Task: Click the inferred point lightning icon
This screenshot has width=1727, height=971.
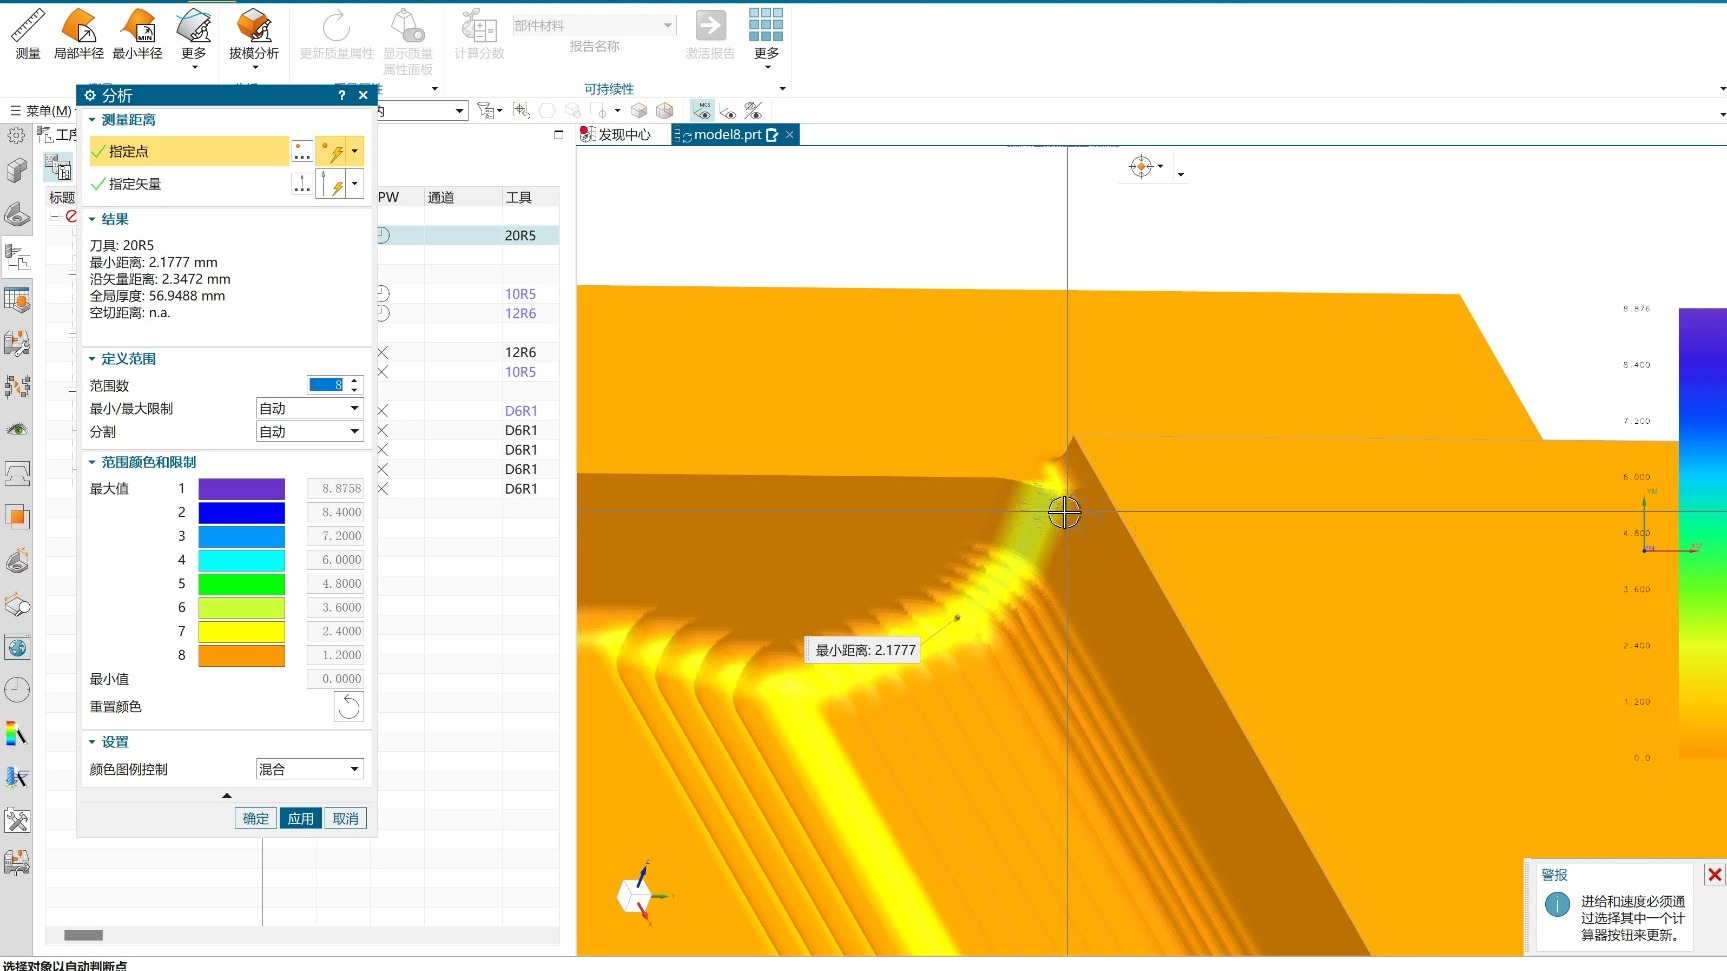Action: pos(331,152)
